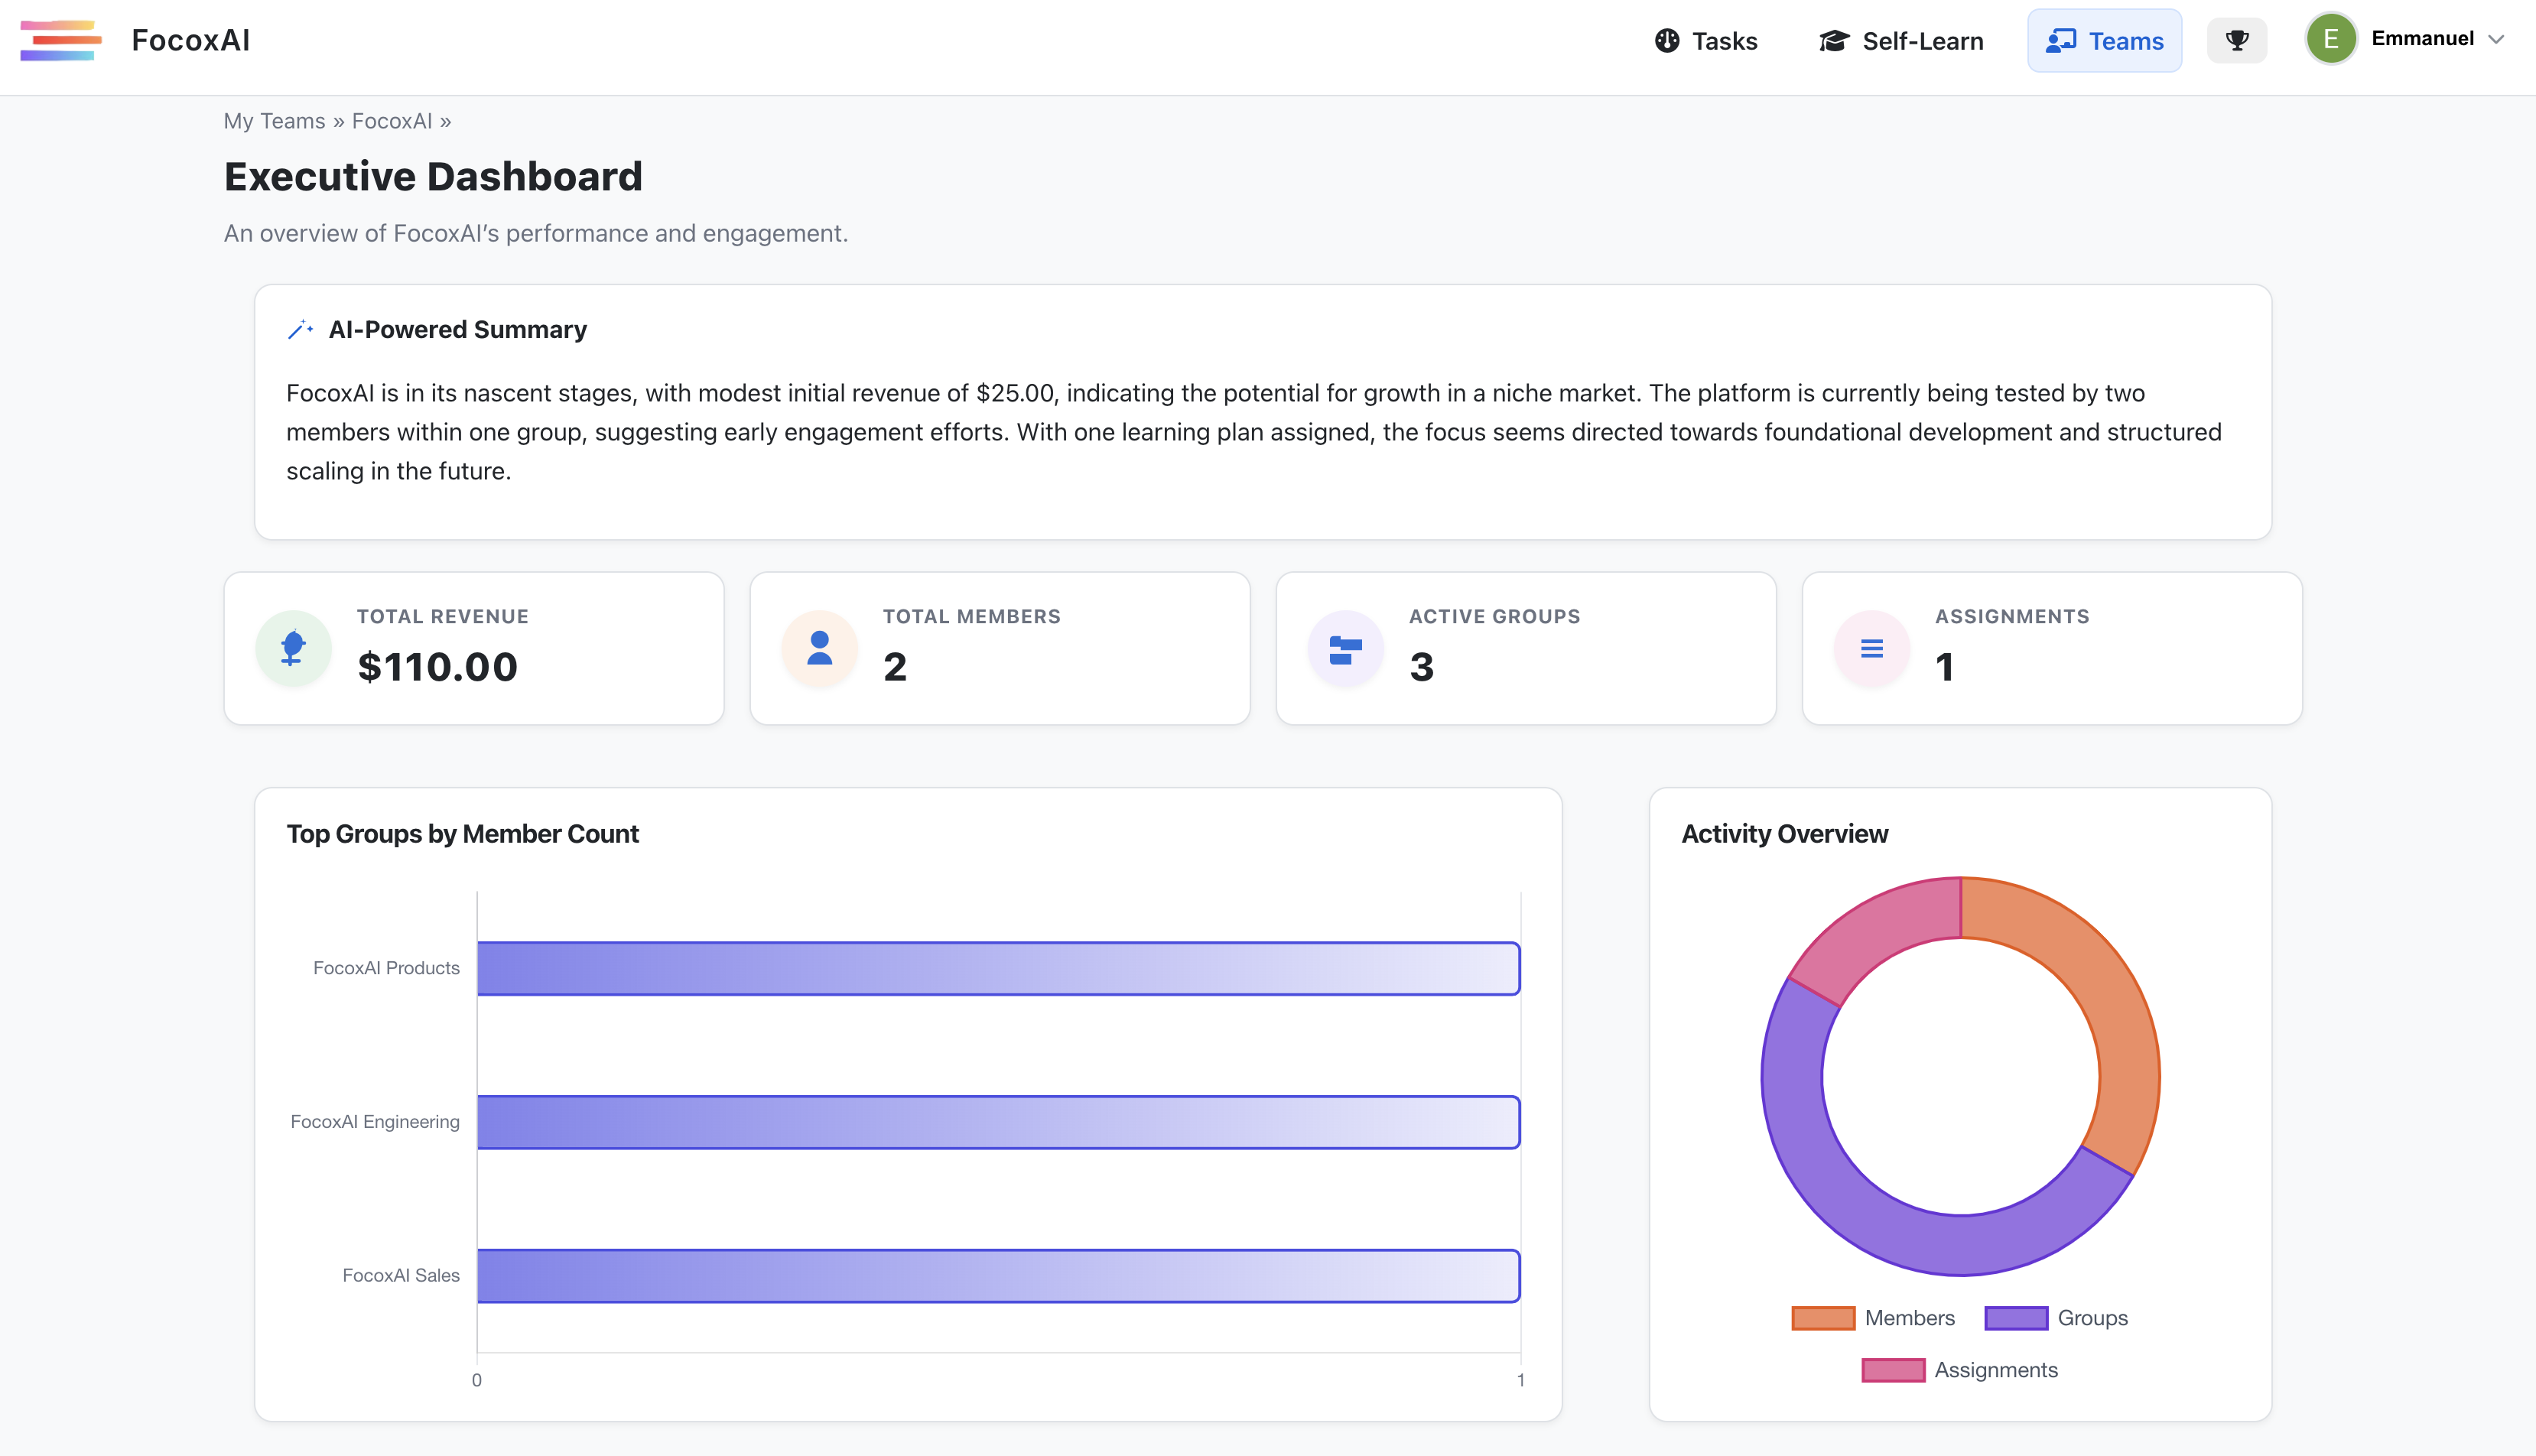This screenshot has height=1456, width=2536.
Task: Click the Teams icon in the navbar
Action: [x=2061, y=41]
